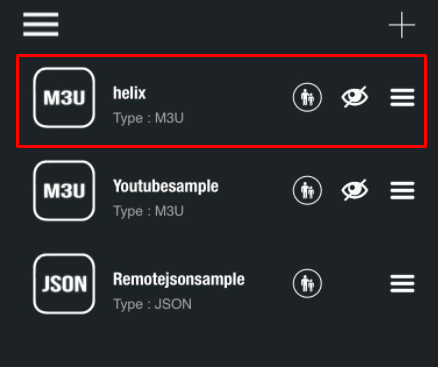Click 'Type : M3U' under helix
This screenshot has width=438, height=367.
148,118
